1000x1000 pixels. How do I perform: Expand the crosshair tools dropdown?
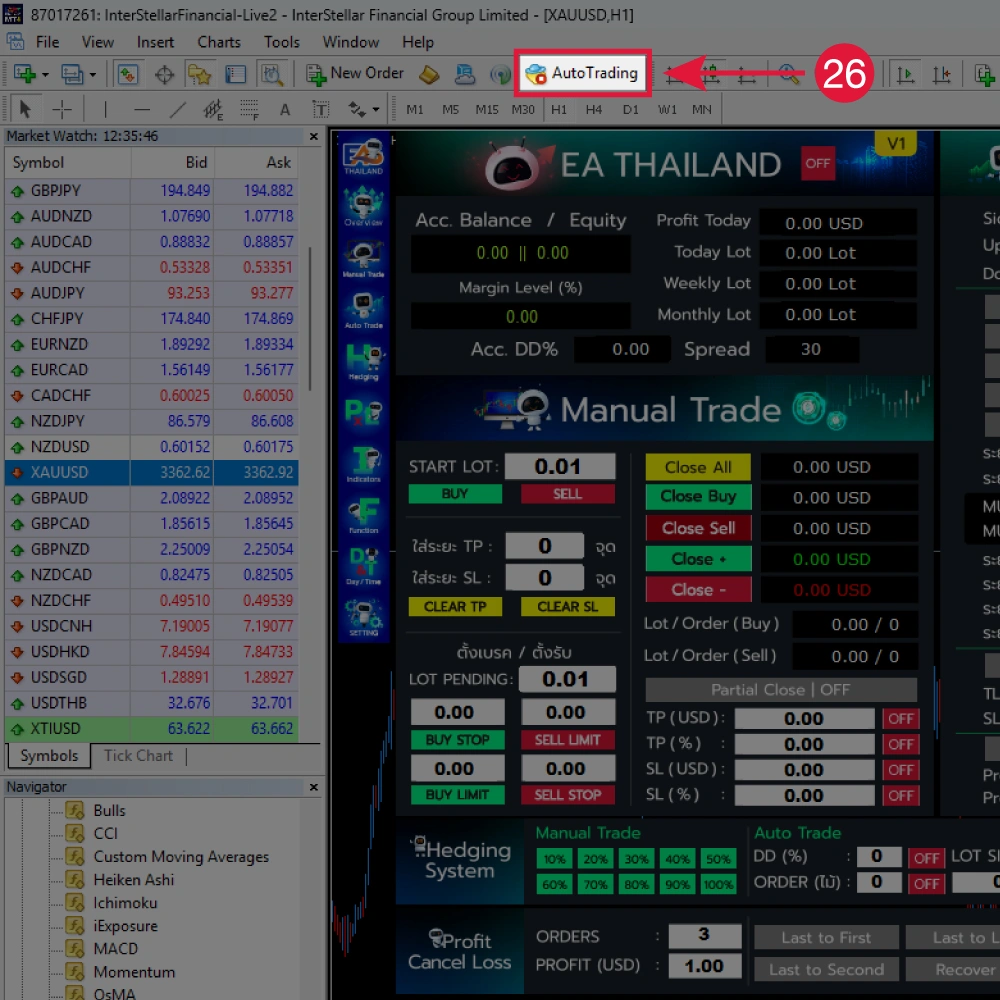pos(376,108)
